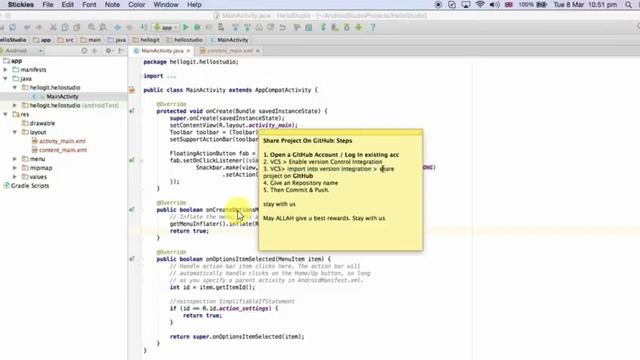Click sticky note title 'Share Project On GitHub: Steps'

pos(307,140)
